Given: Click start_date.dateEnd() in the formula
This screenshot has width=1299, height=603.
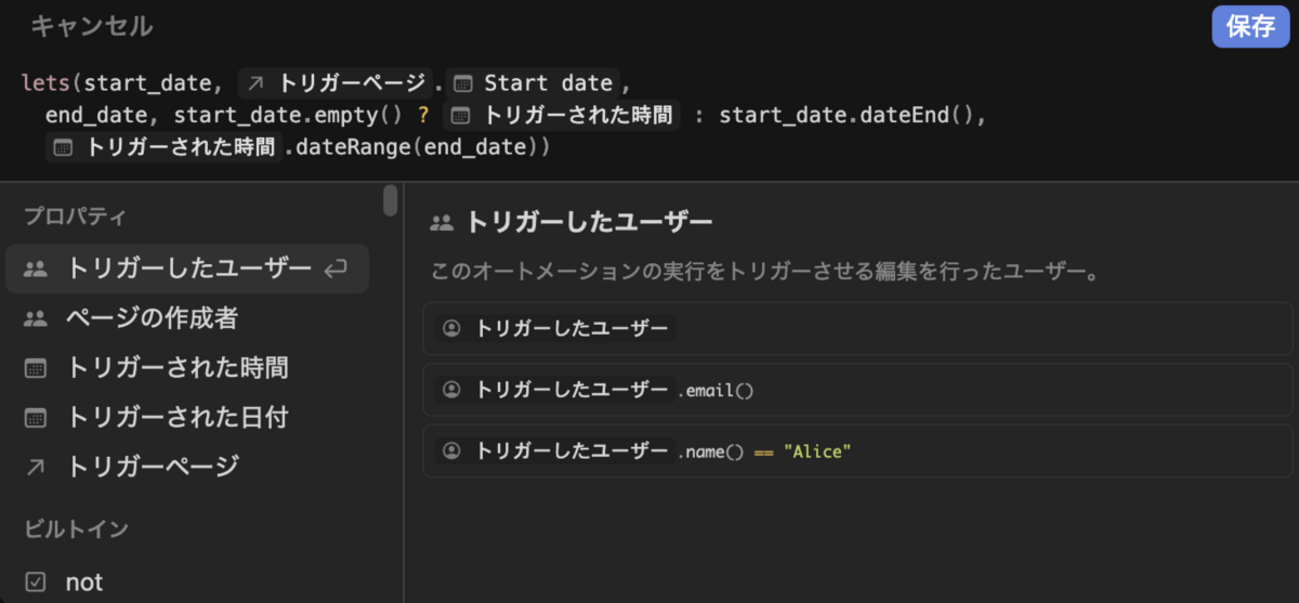Looking at the screenshot, I should (847, 115).
